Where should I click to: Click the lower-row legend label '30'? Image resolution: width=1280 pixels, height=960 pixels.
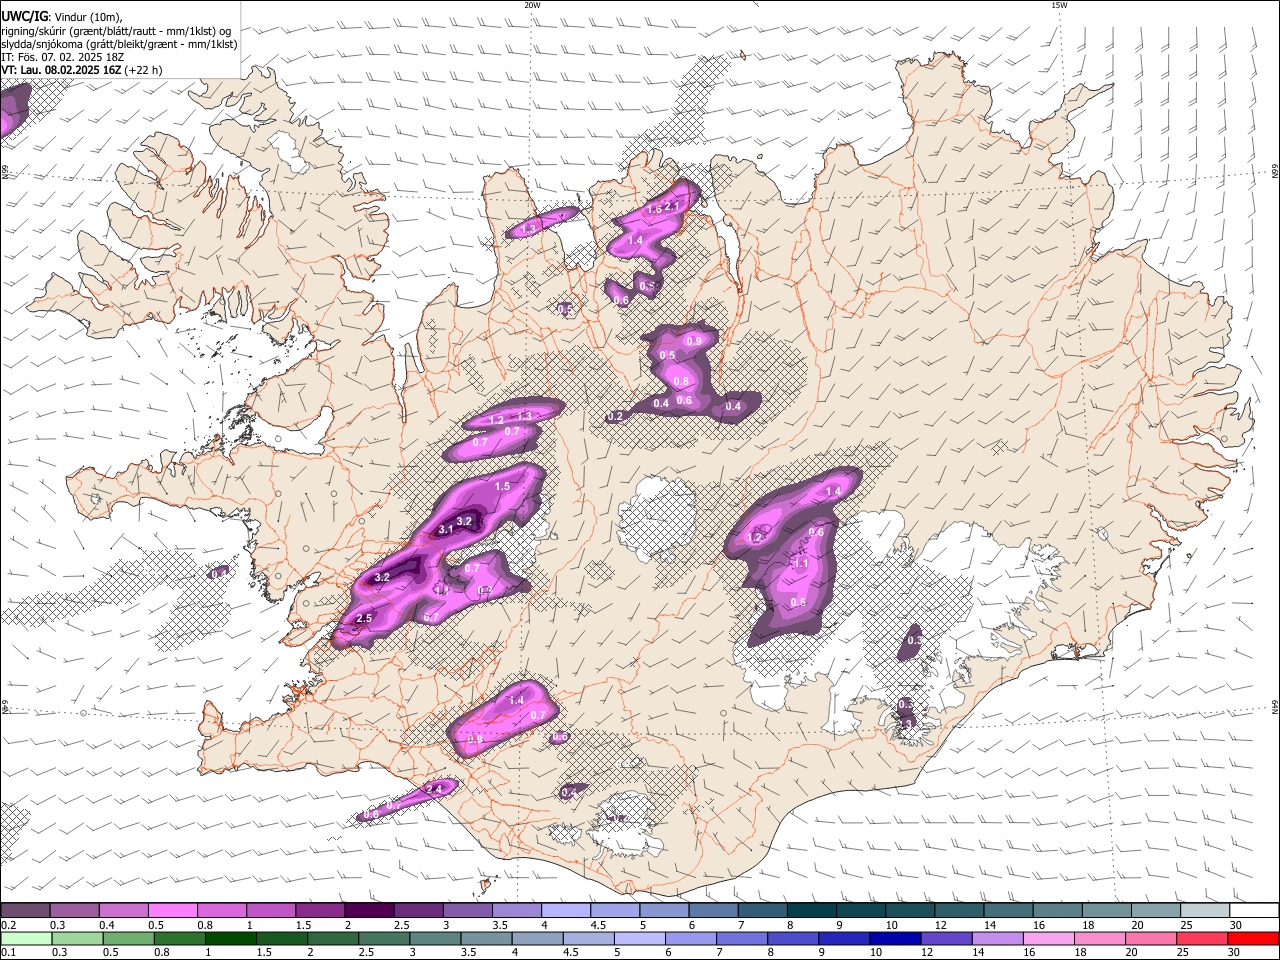coord(1236,952)
